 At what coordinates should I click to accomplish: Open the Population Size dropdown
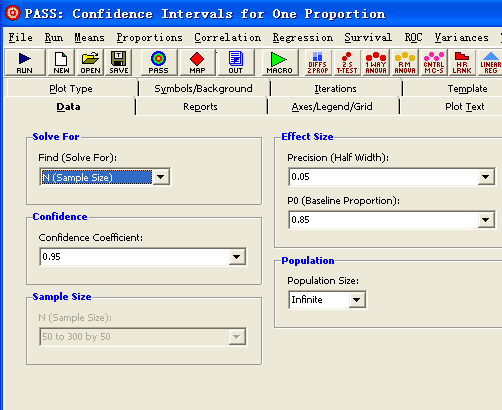(357, 300)
